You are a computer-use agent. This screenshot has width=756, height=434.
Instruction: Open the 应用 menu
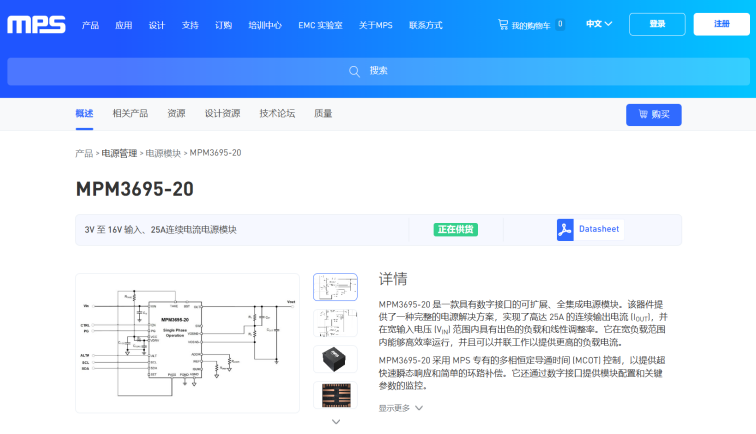pos(123,25)
